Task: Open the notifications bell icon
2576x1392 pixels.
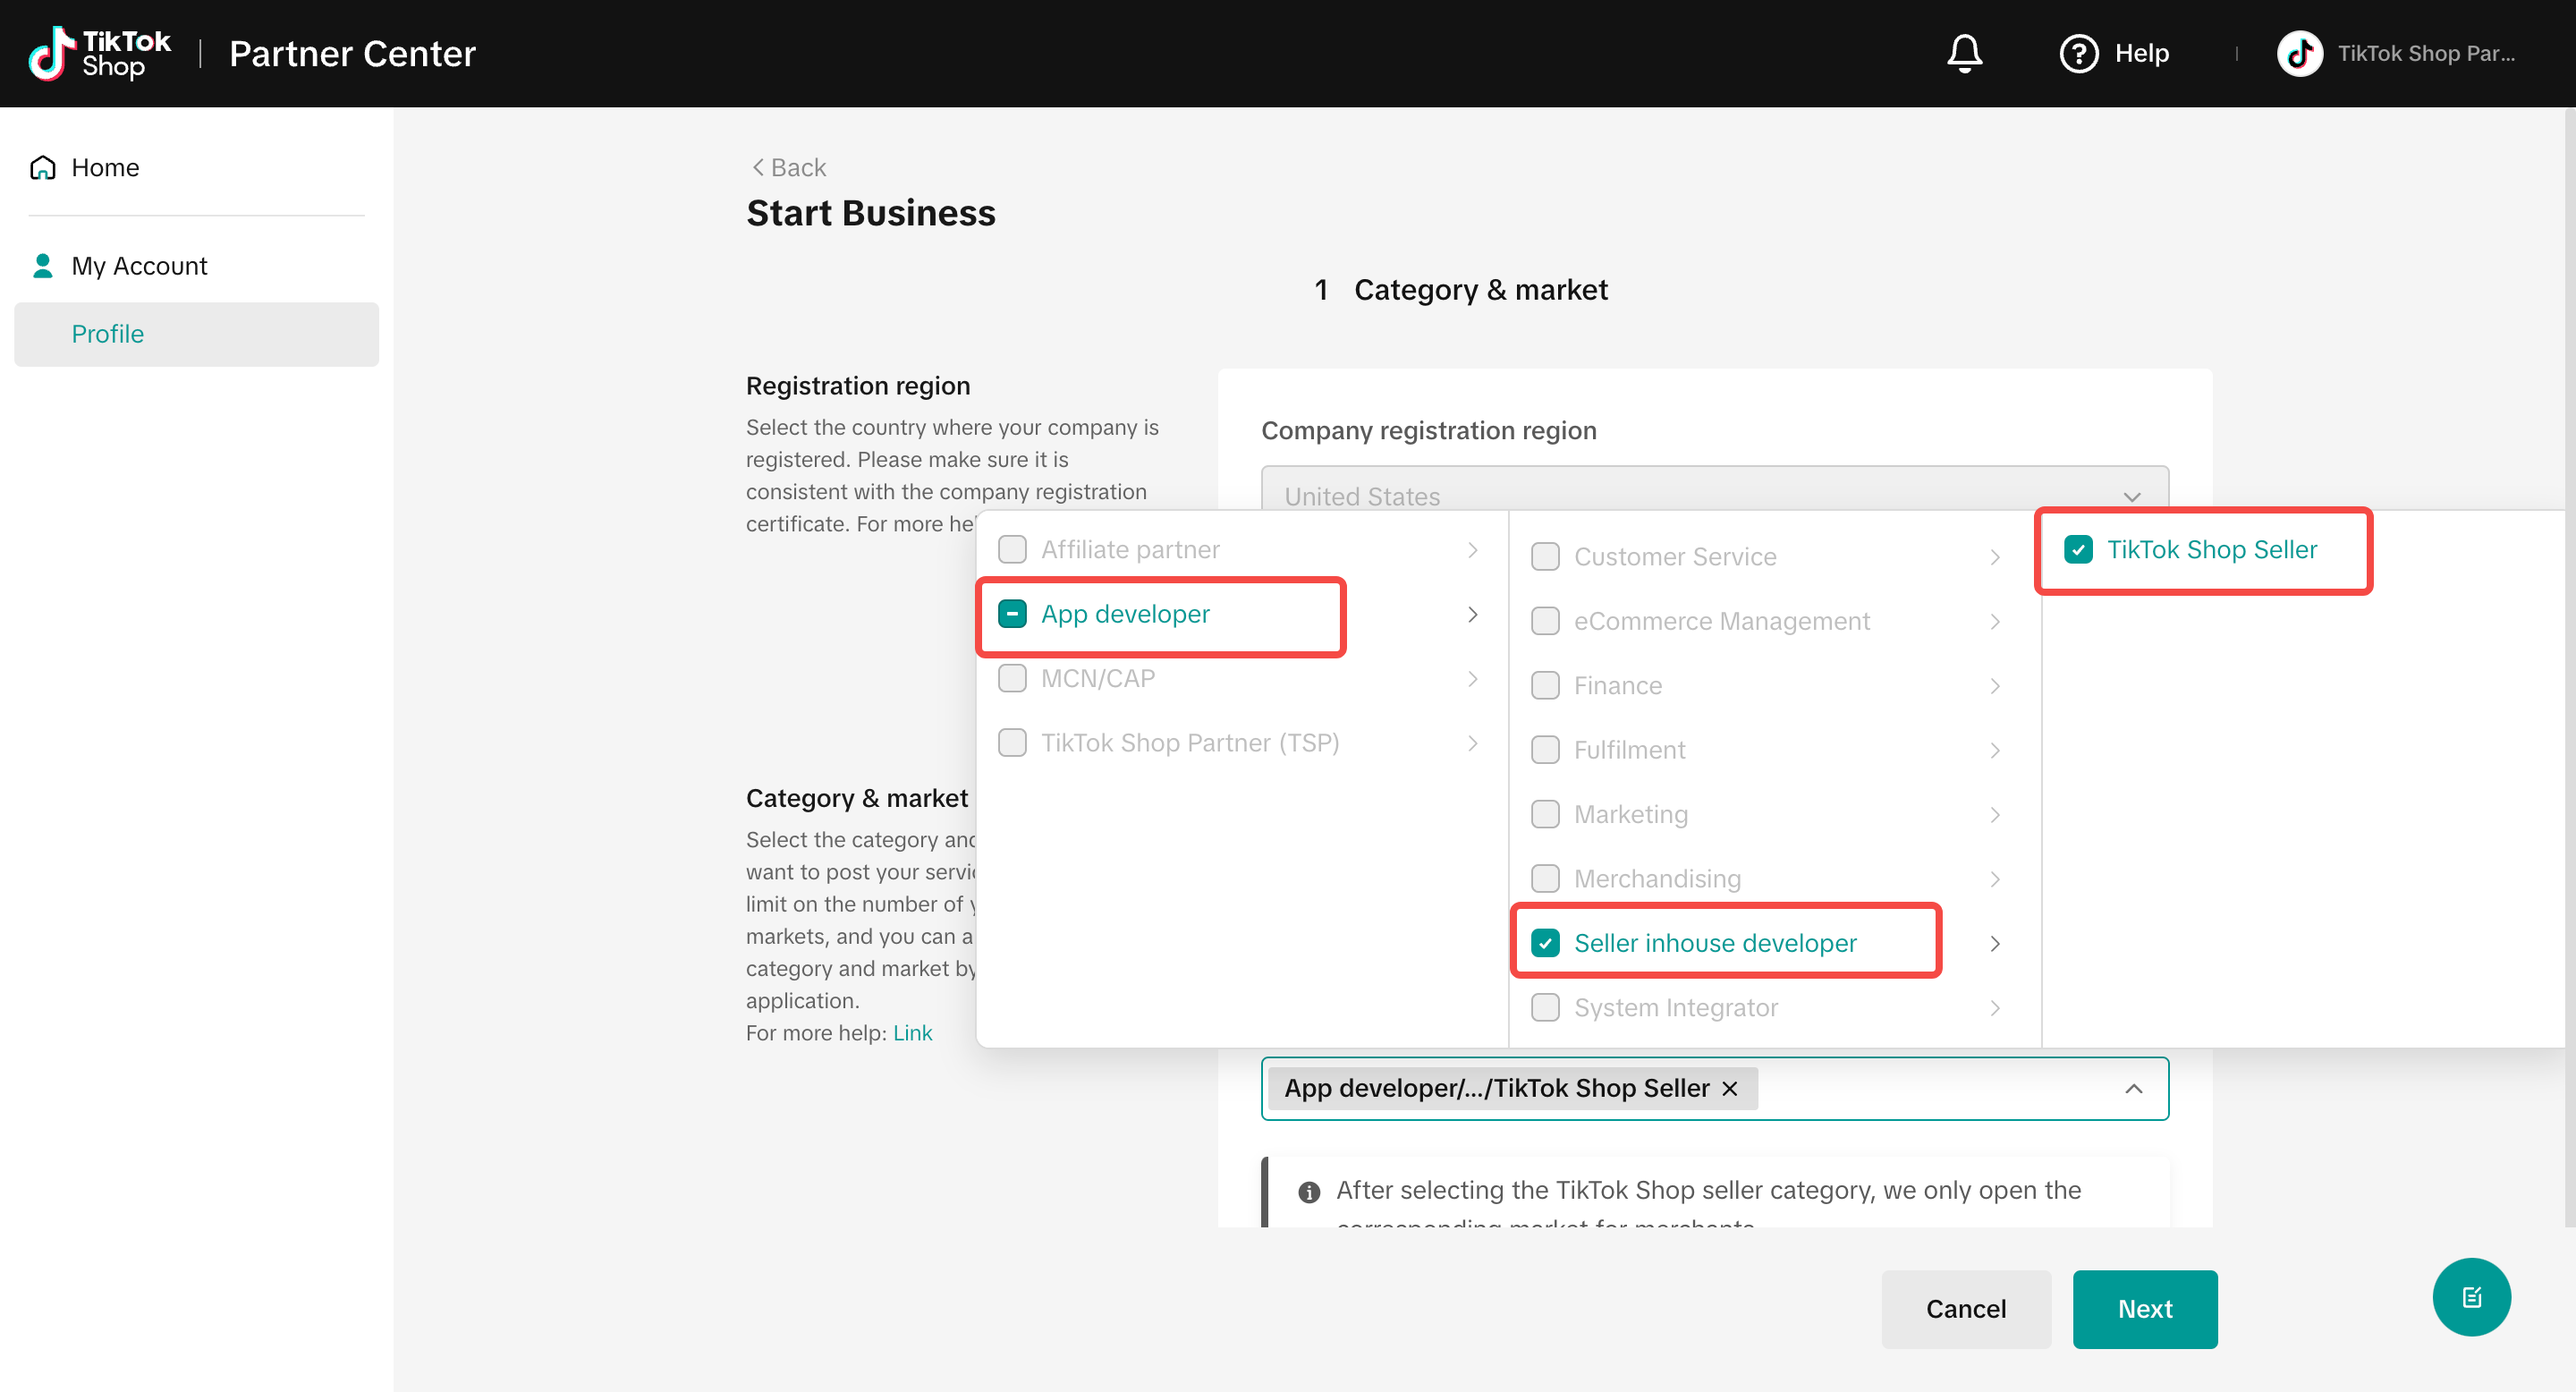Action: (1964, 53)
